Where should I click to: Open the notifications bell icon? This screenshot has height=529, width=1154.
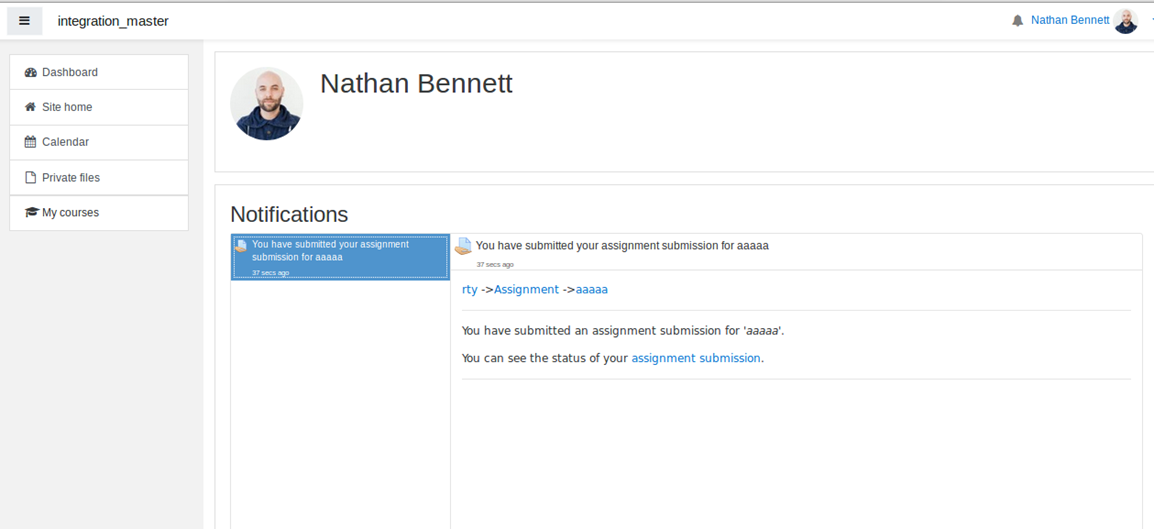[x=1018, y=21]
